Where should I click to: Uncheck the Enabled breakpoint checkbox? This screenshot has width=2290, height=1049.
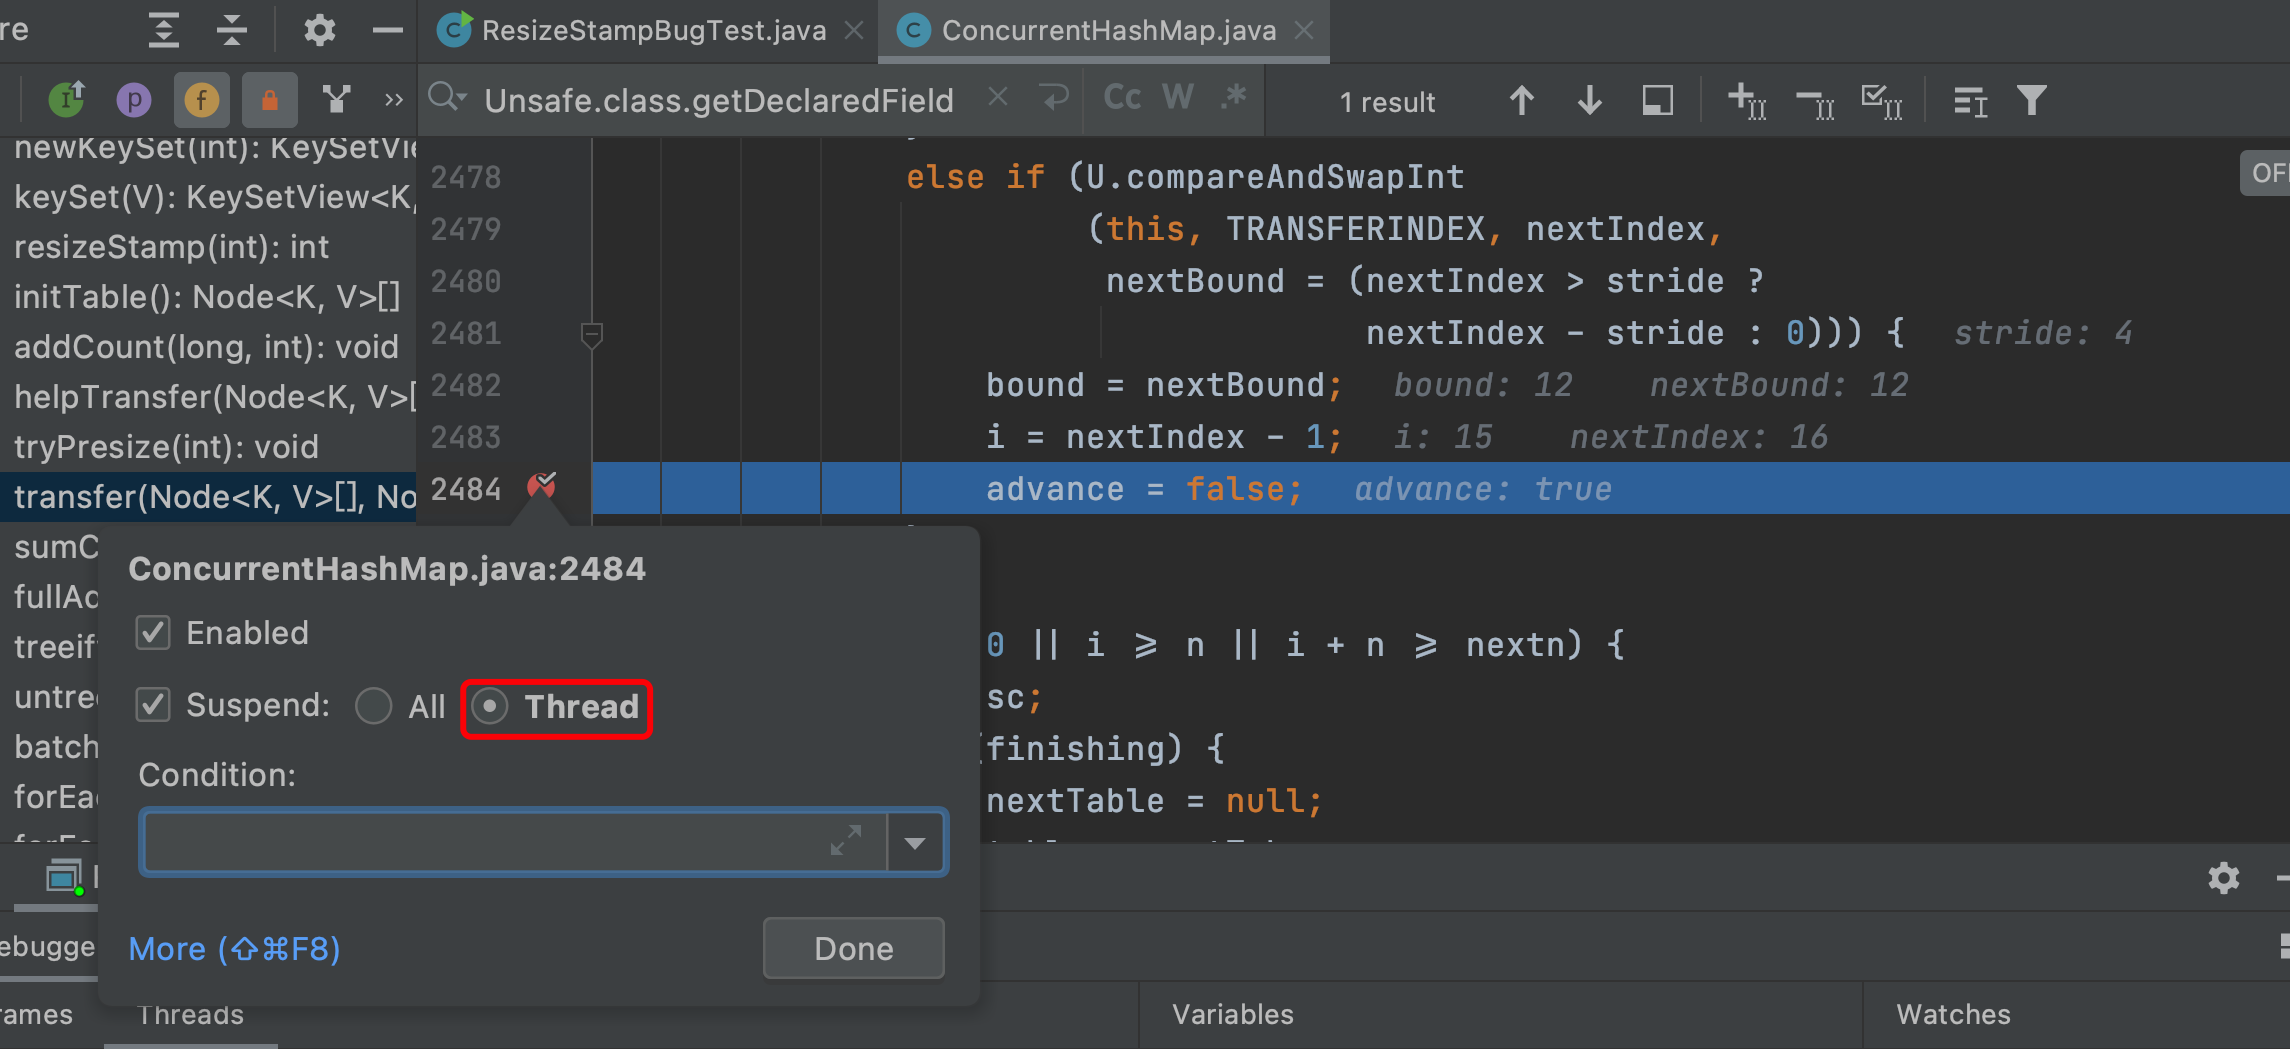click(x=153, y=632)
